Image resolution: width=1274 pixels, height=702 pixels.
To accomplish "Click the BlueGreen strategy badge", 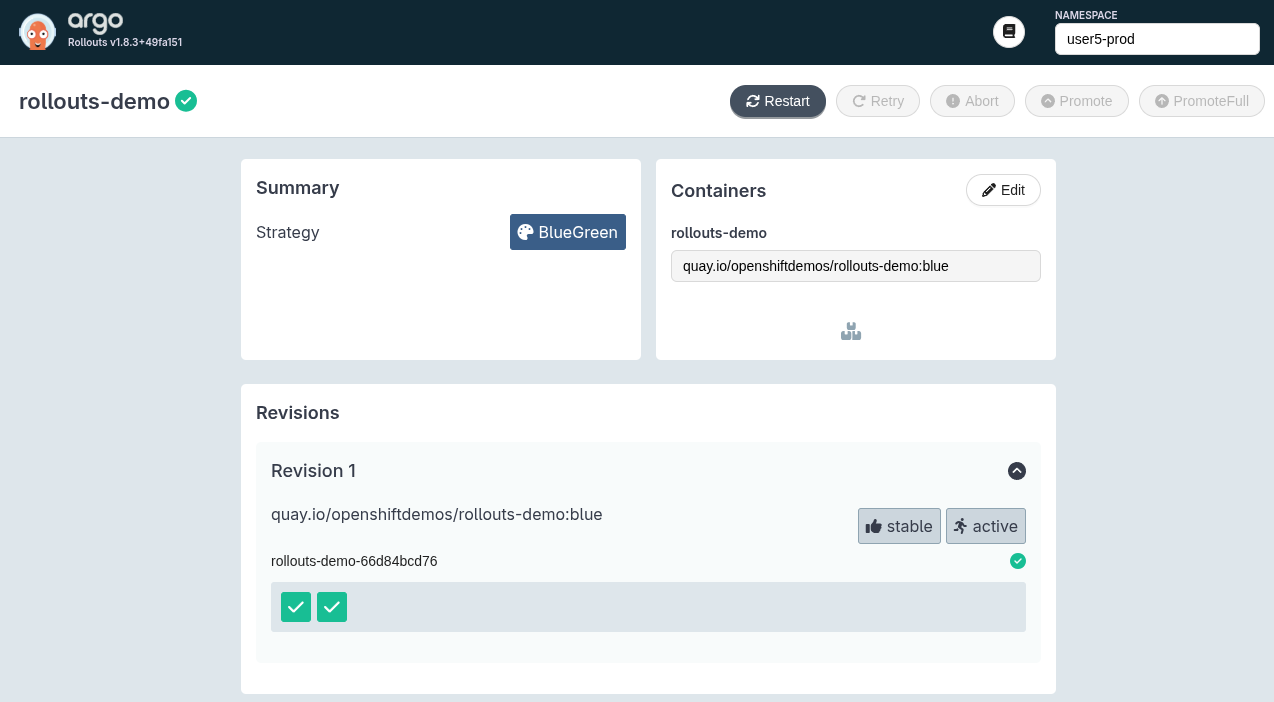I will pos(567,232).
